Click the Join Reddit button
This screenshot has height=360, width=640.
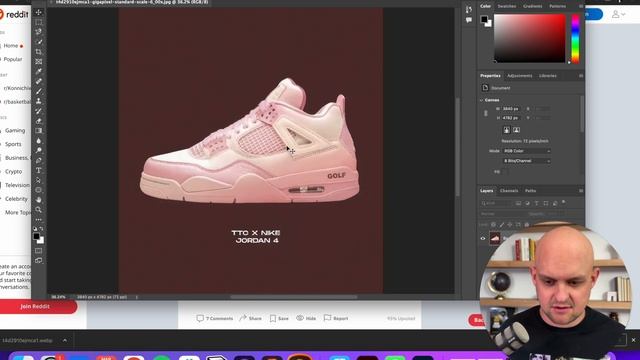point(35,307)
